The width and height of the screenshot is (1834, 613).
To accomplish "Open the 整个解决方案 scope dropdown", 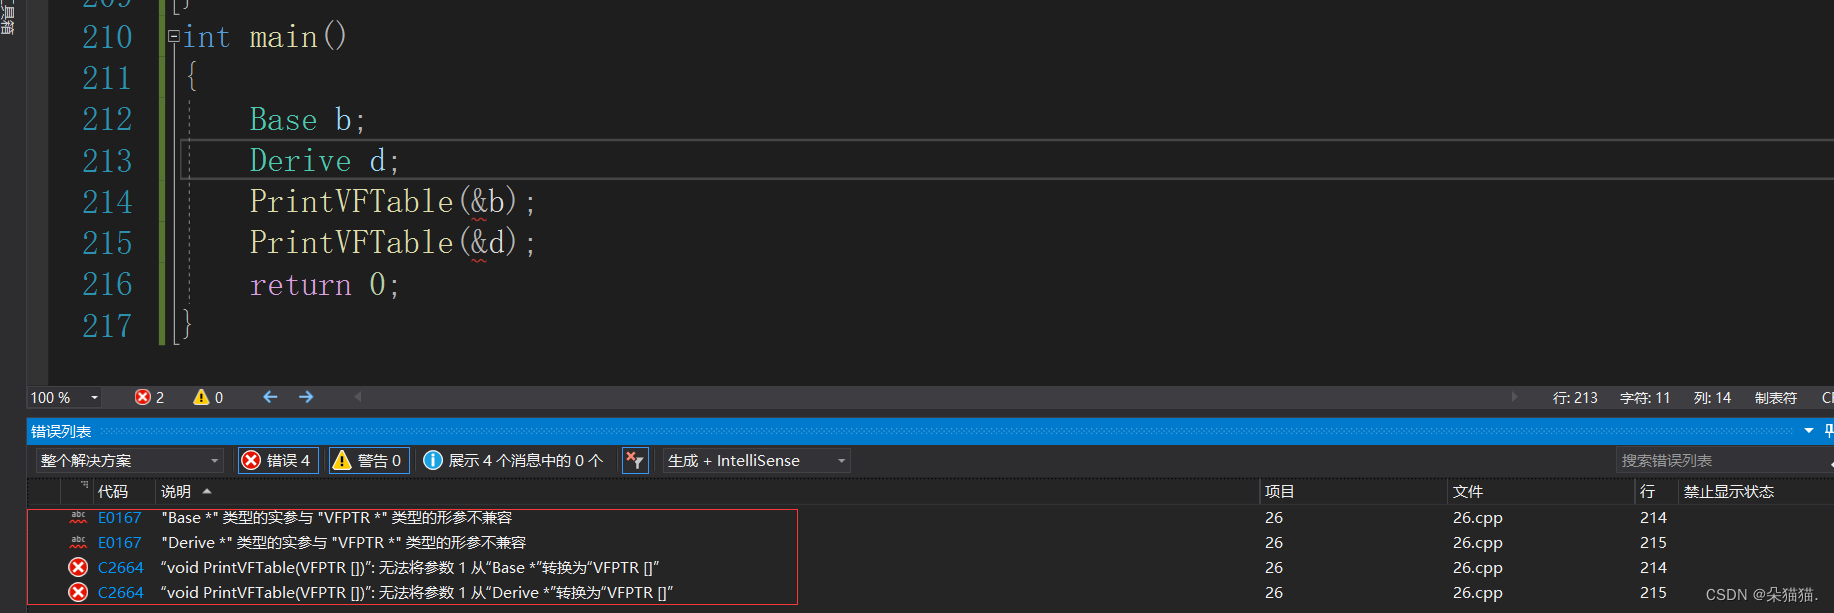I will [129, 460].
